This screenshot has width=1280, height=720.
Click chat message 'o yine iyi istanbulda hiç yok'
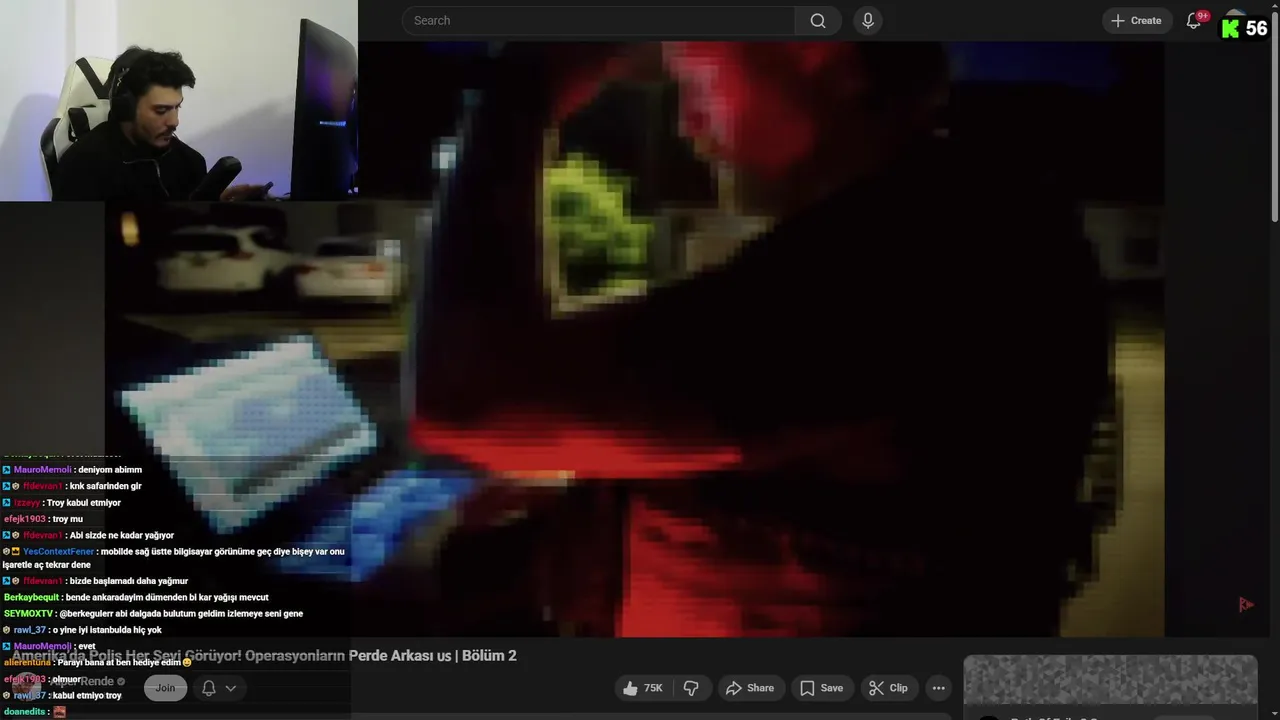pos(107,630)
